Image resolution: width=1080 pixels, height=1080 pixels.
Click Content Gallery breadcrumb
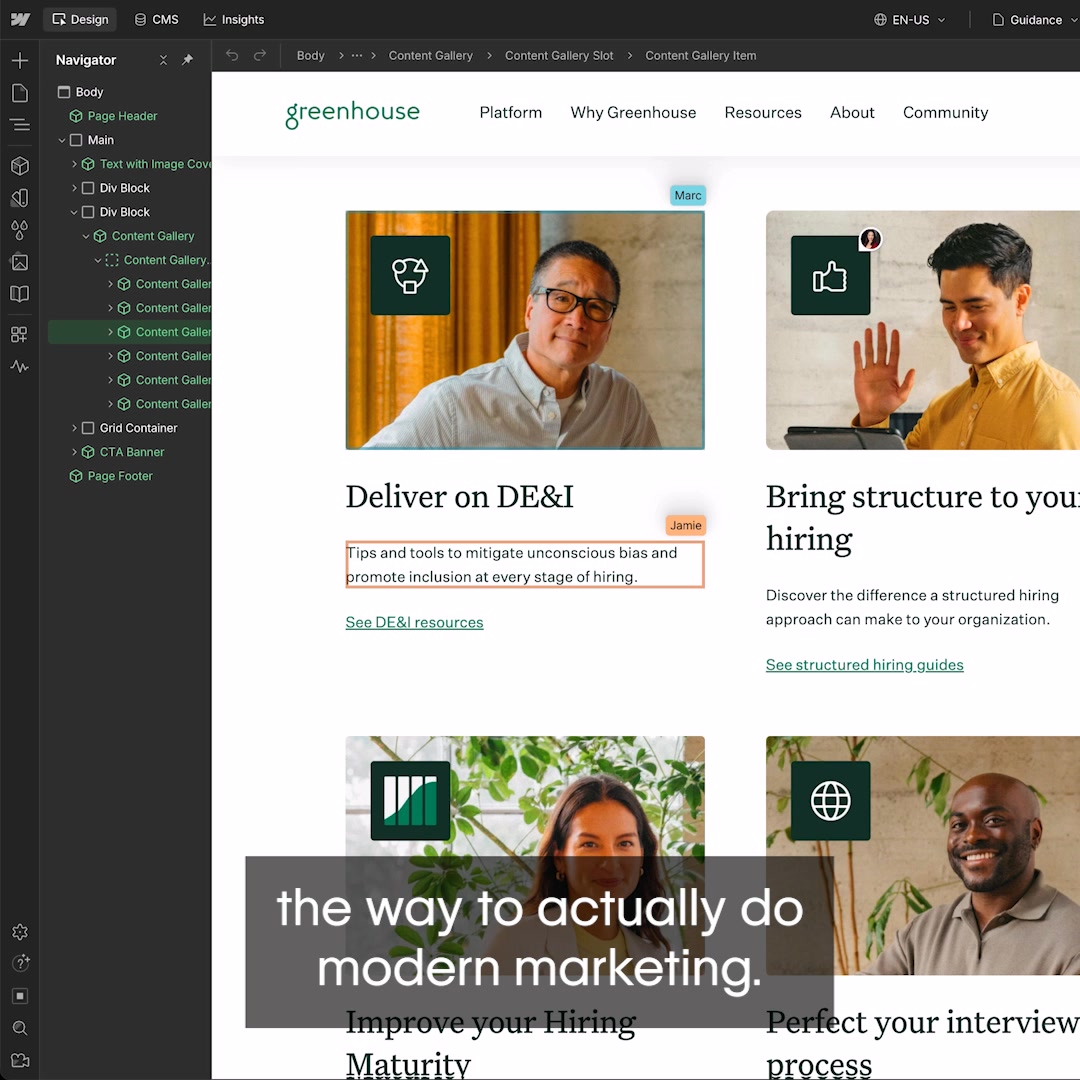pyautogui.click(x=430, y=55)
